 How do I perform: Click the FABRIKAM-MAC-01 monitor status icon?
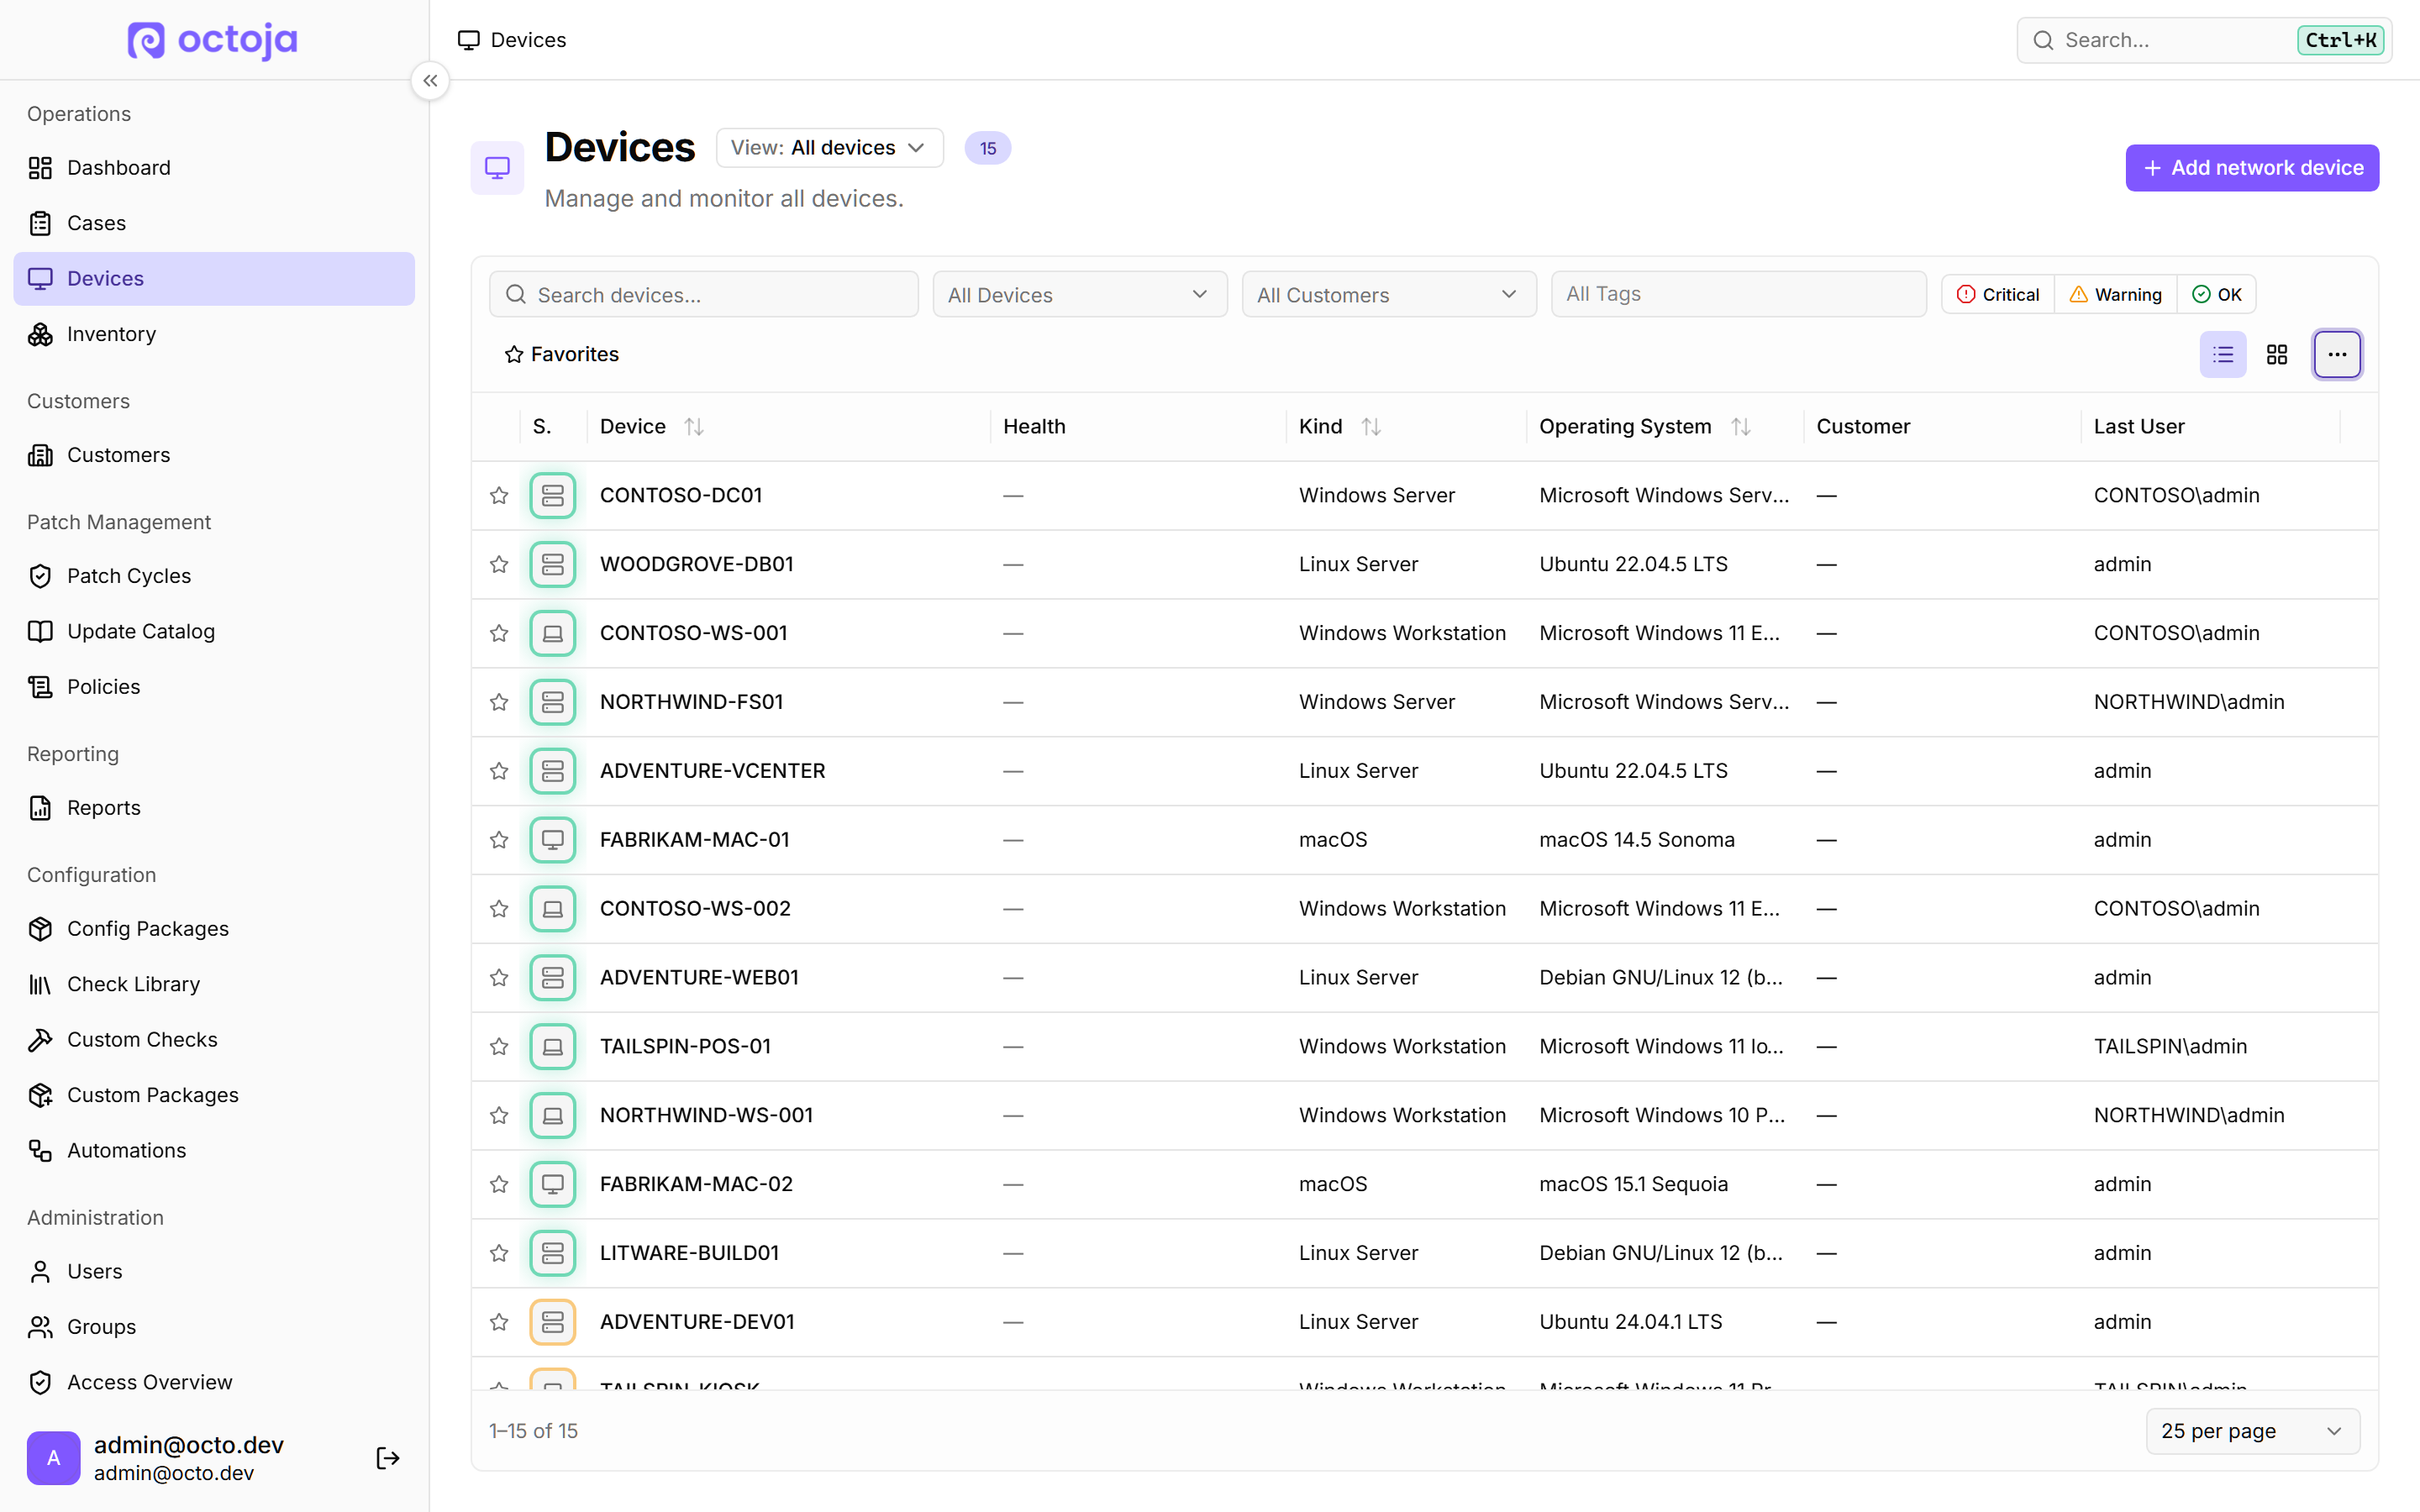[553, 840]
